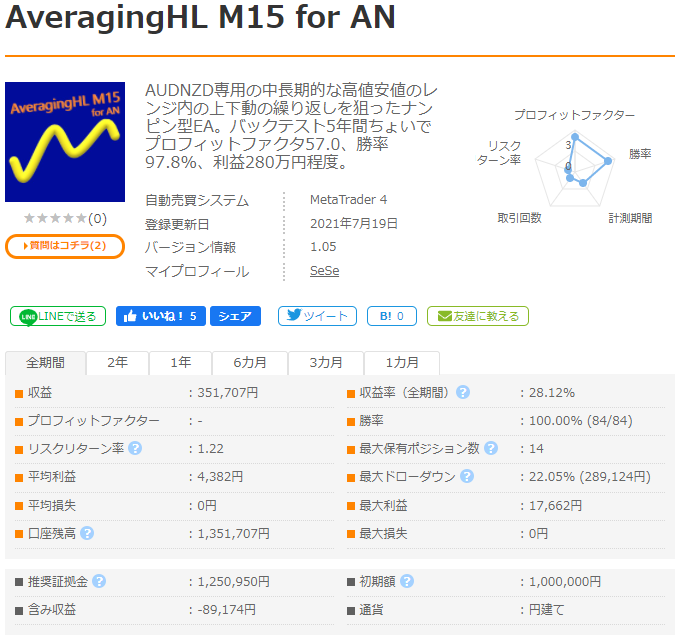Click help icon next to 初期額

407,581
